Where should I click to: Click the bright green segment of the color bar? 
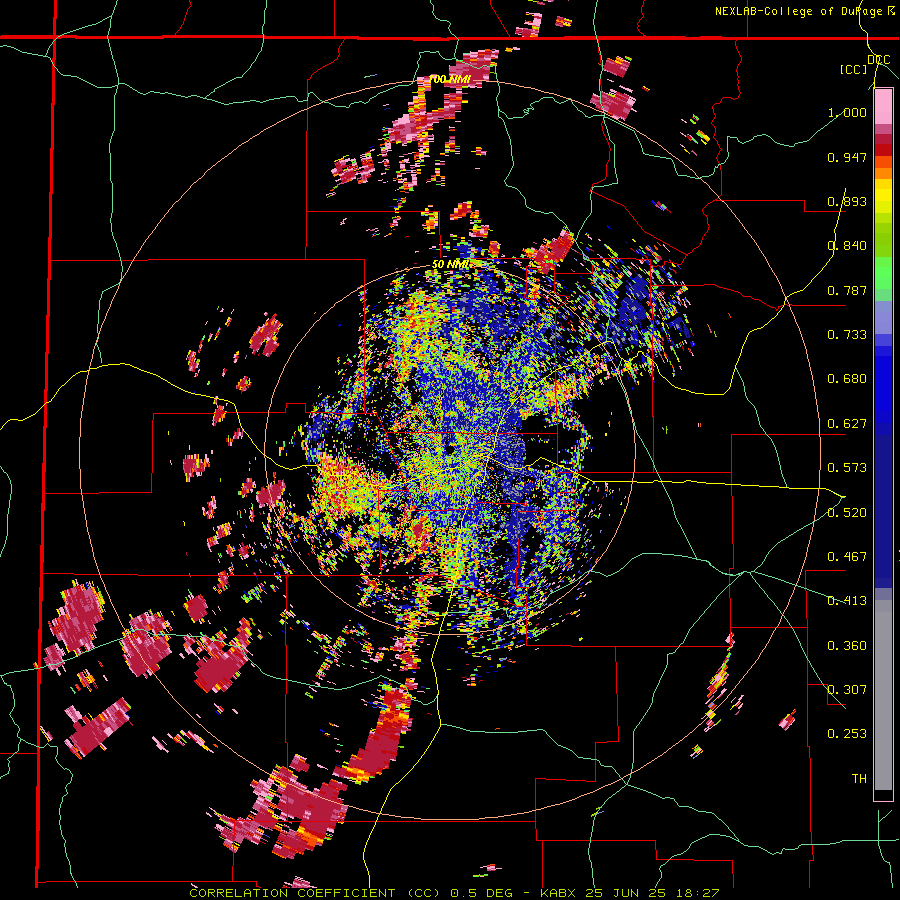pos(883,273)
